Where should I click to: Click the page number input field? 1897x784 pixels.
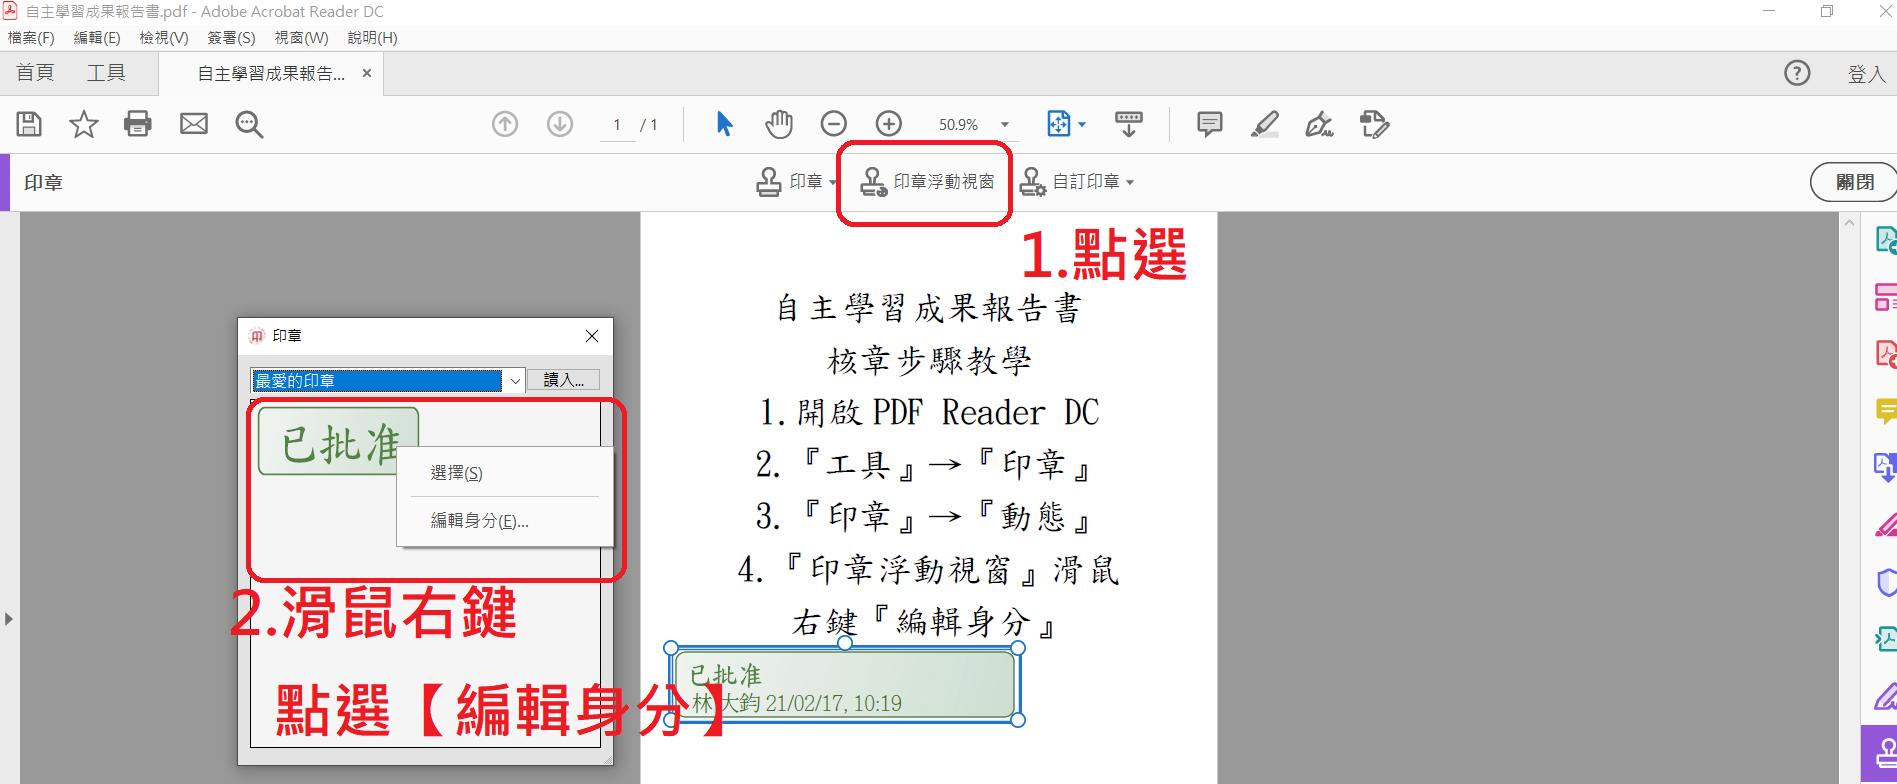(x=617, y=125)
